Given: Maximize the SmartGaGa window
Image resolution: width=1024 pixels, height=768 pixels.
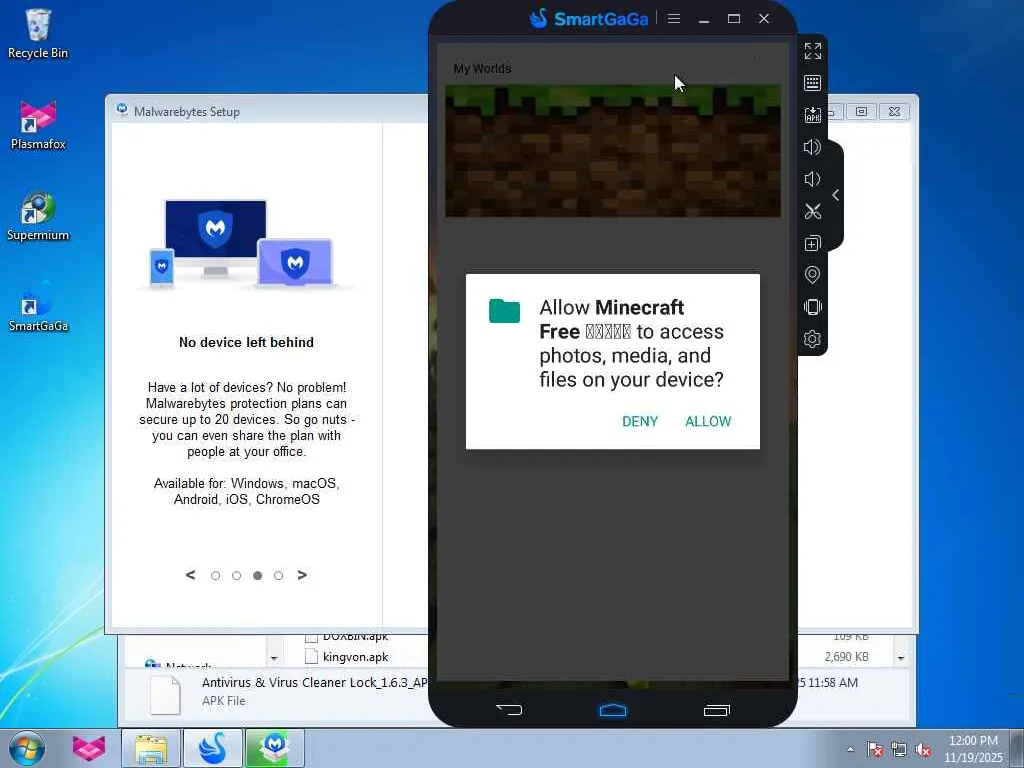Looking at the screenshot, I should tap(734, 19).
